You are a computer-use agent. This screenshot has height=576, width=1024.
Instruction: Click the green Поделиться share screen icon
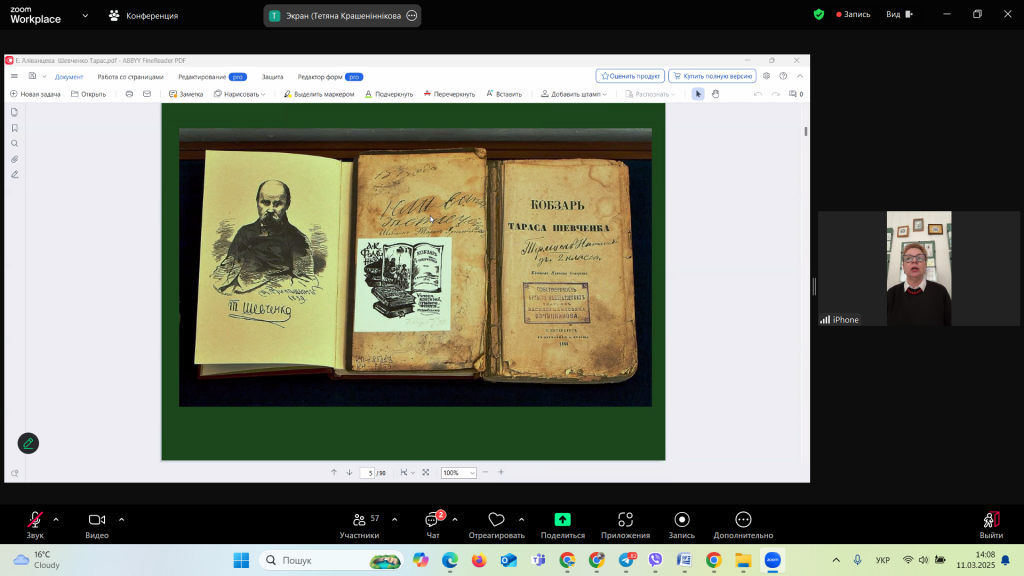click(563, 520)
